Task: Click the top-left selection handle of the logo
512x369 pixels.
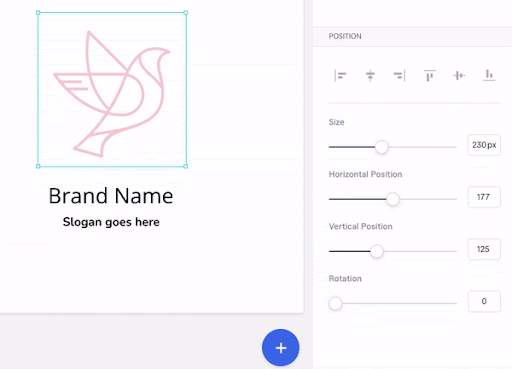Action: click(38, 13)
